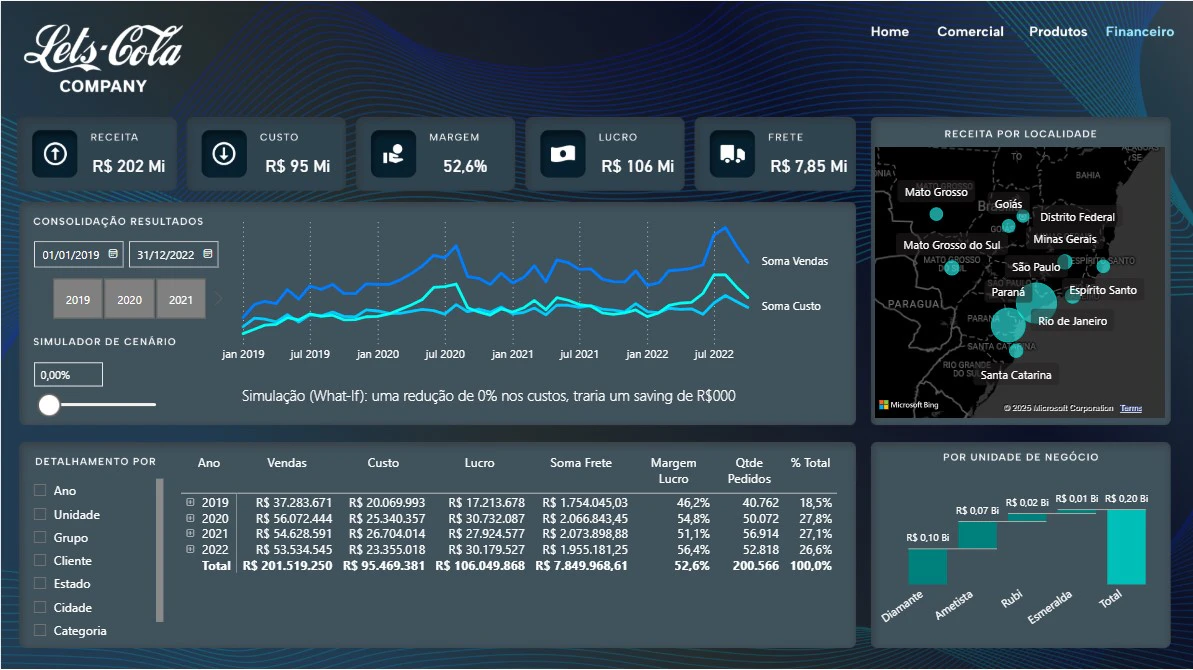Screen dimensions: 1193x670
Task: Click the Microsoft Bing logo on map
Action: pos(909,405)
